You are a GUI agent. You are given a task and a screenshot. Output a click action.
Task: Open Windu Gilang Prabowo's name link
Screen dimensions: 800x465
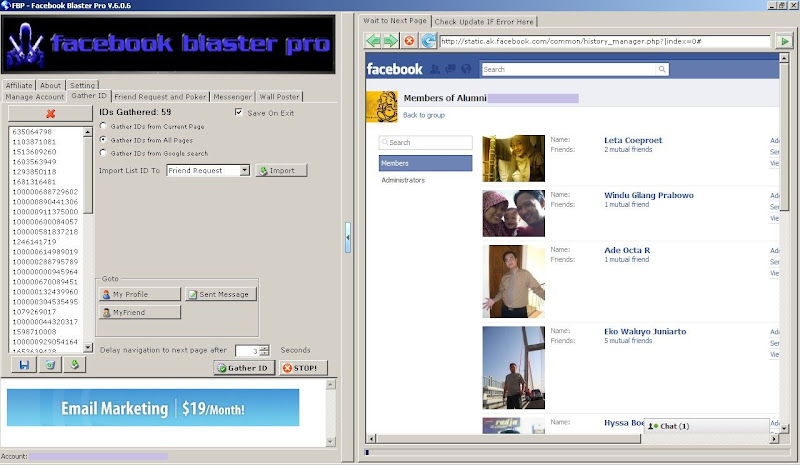pyautogui.click(x=648, y=195)
